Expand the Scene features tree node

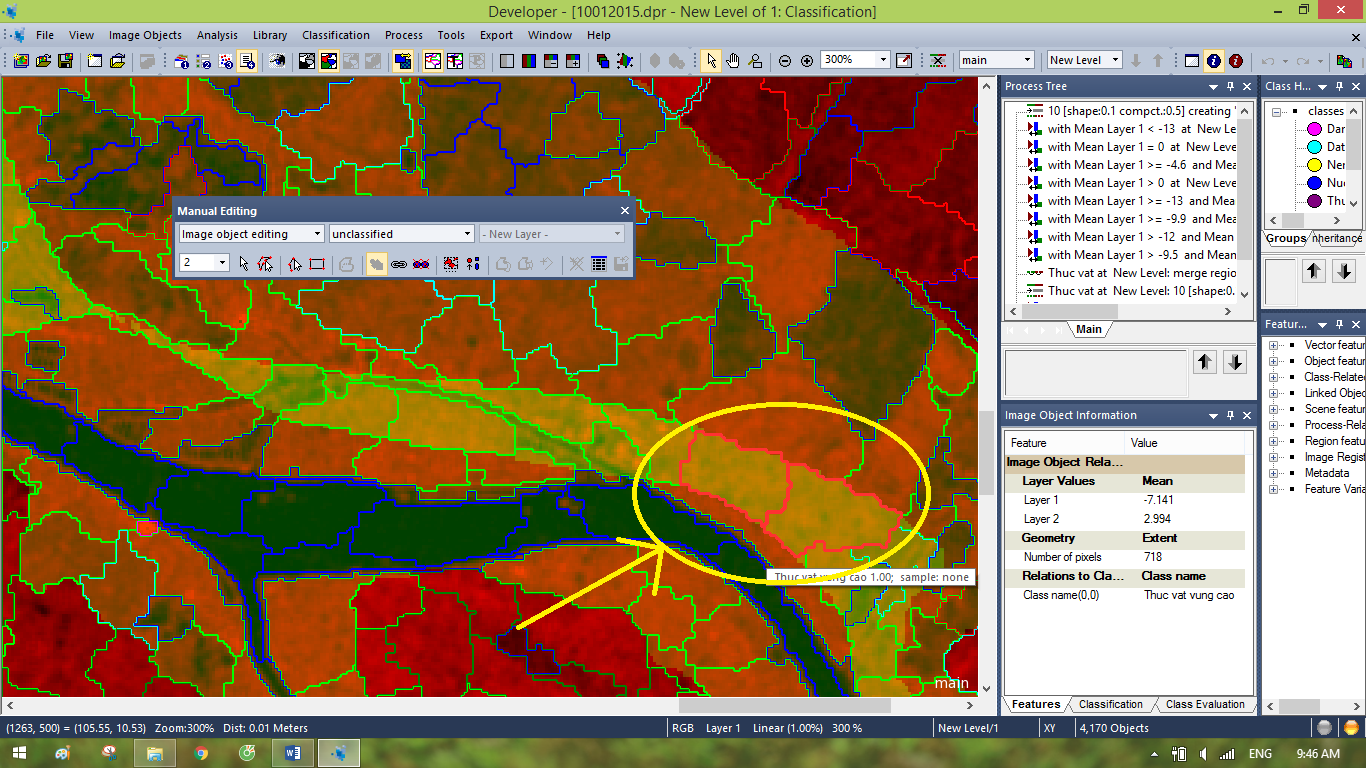pyautogui.click(x=1275, y=409)
